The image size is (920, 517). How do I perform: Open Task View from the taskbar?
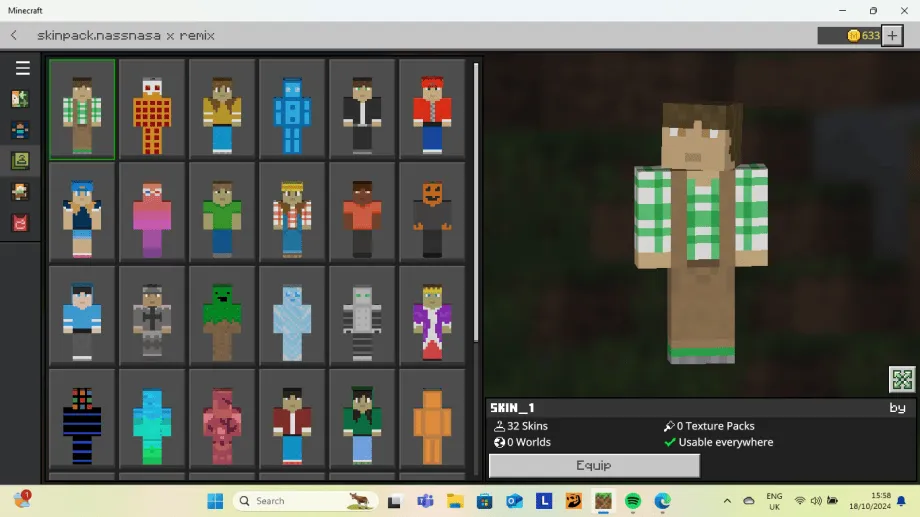point(394,501)
